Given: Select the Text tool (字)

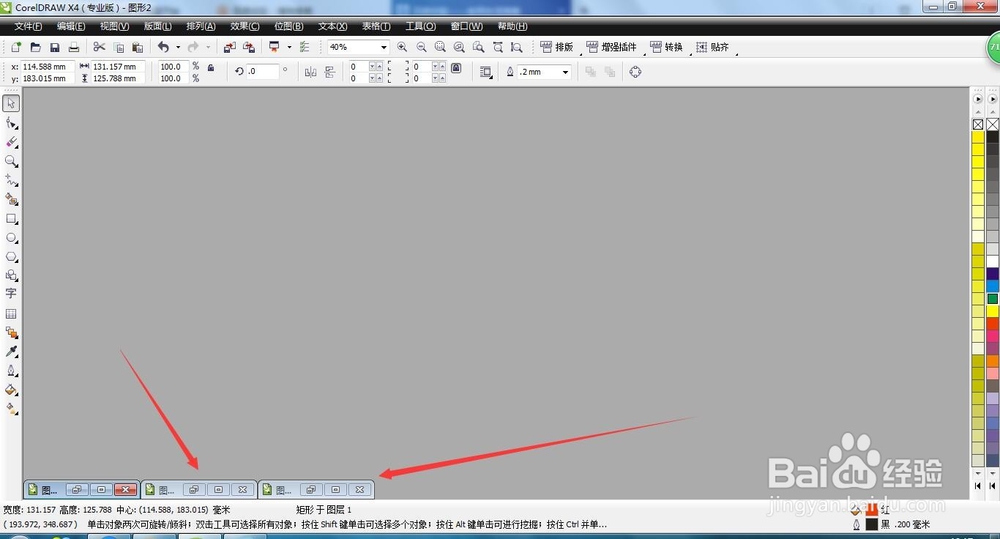Looking at the screenshot, I should [11, 293].
